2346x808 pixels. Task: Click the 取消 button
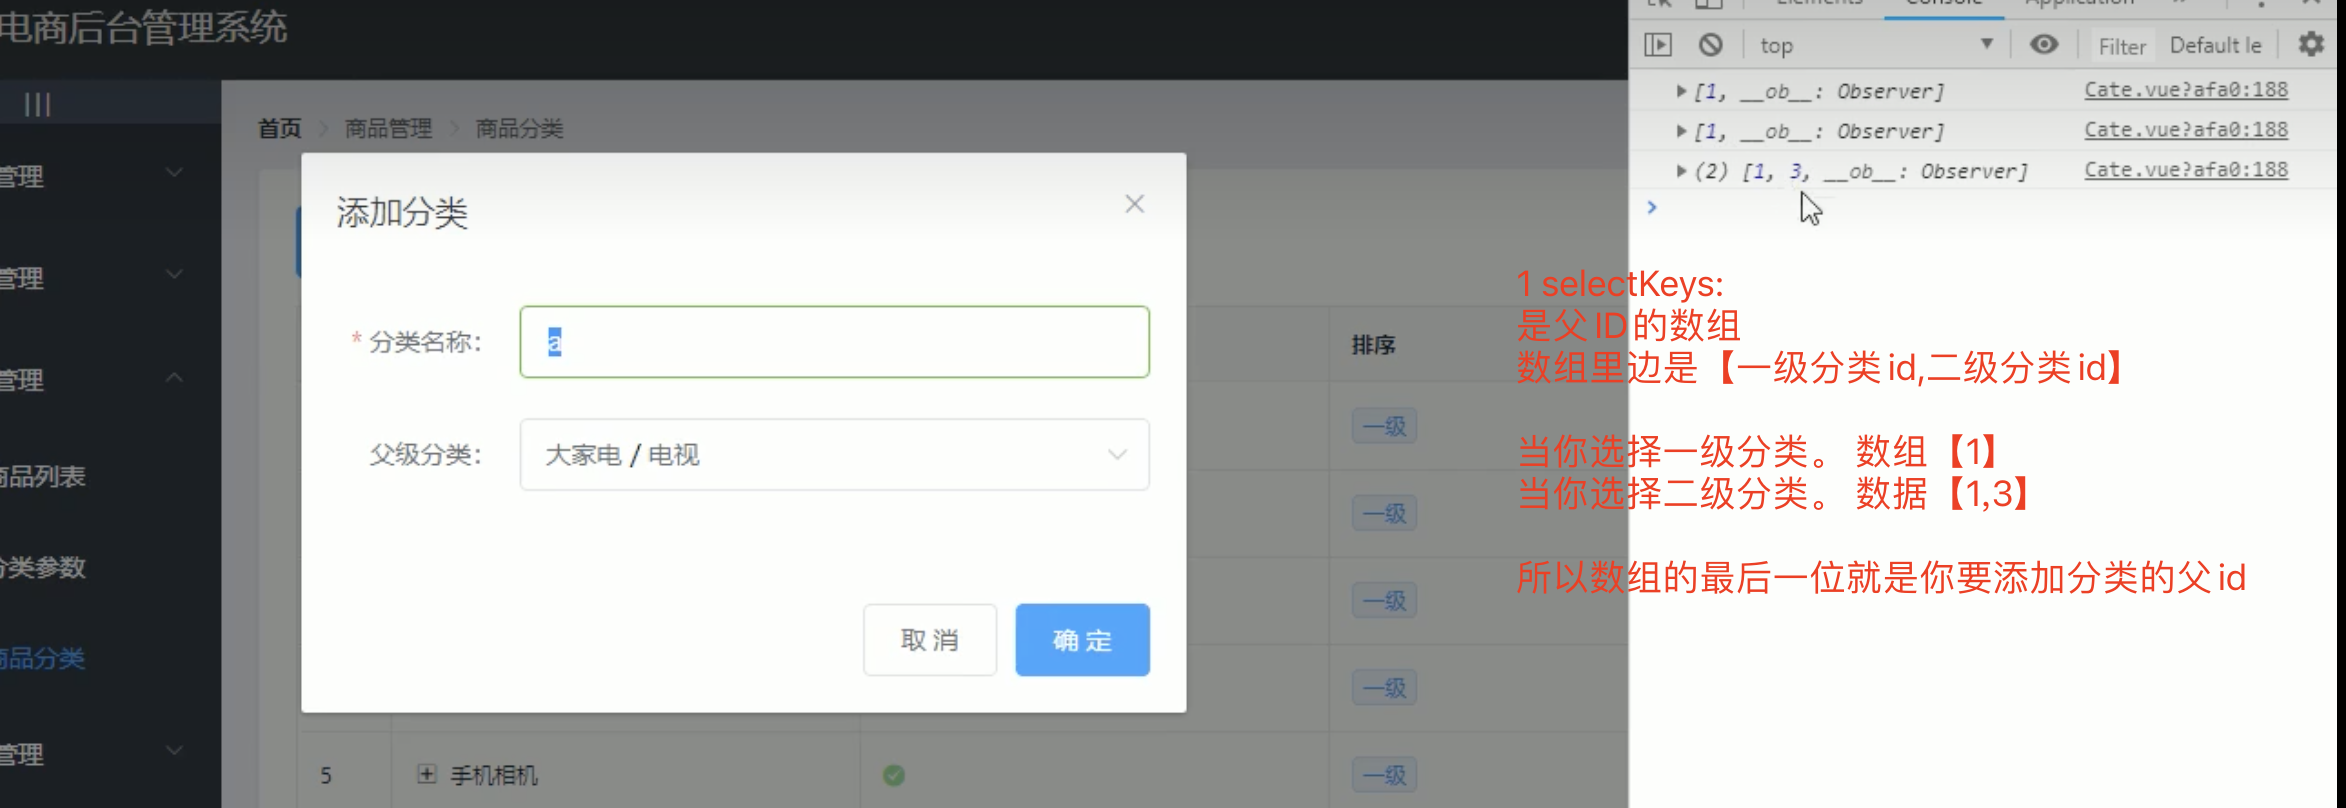pyautogui.click(x=930, y=640)
